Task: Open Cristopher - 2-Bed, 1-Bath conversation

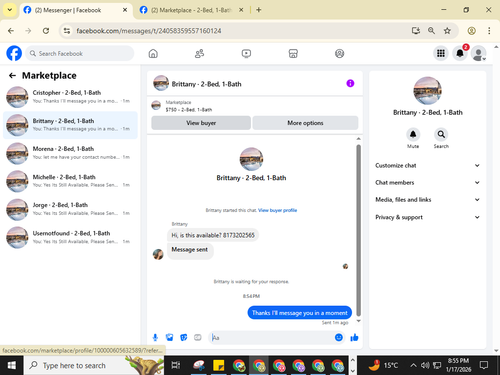Action: [70, 97]
